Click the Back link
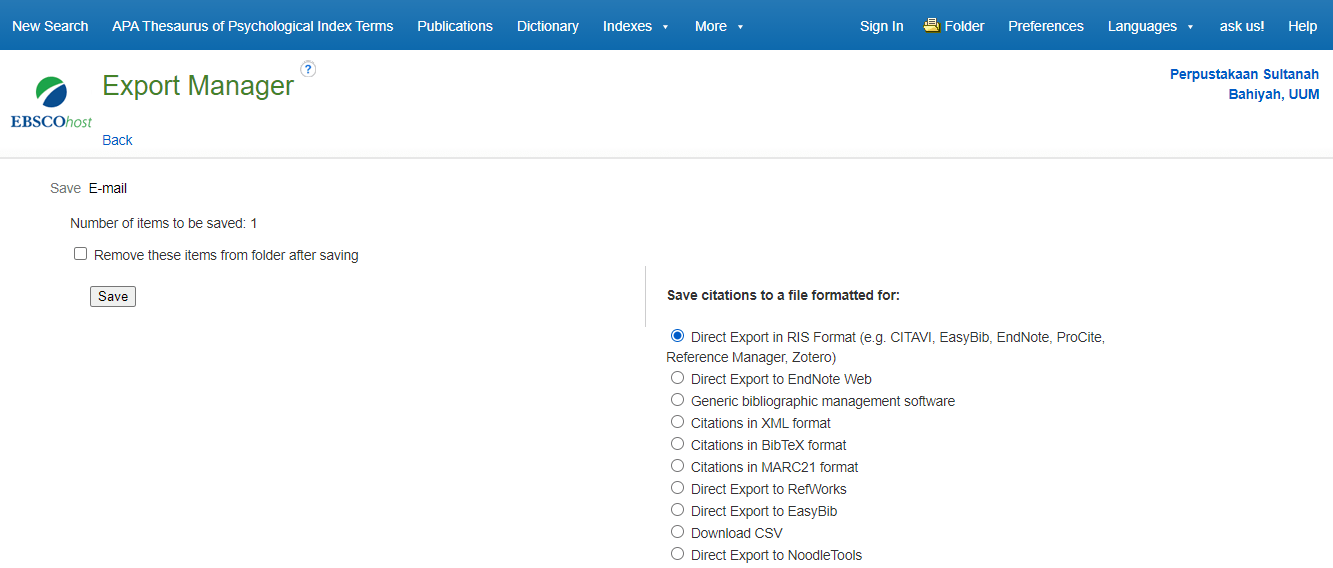 coord(117,140)
